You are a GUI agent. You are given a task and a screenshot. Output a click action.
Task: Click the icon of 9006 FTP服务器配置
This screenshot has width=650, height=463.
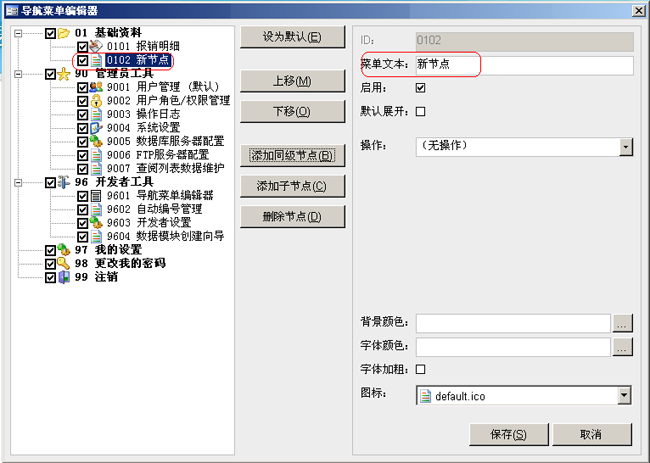[x=96, y=155]
